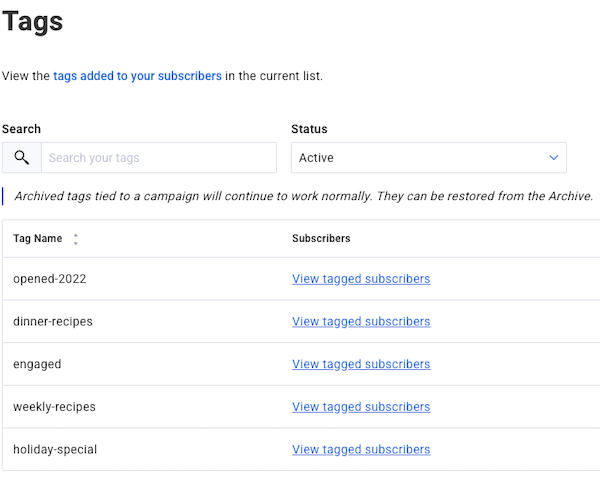
Task: Select the engaged tag name
Action: click(x=37, y=364)
